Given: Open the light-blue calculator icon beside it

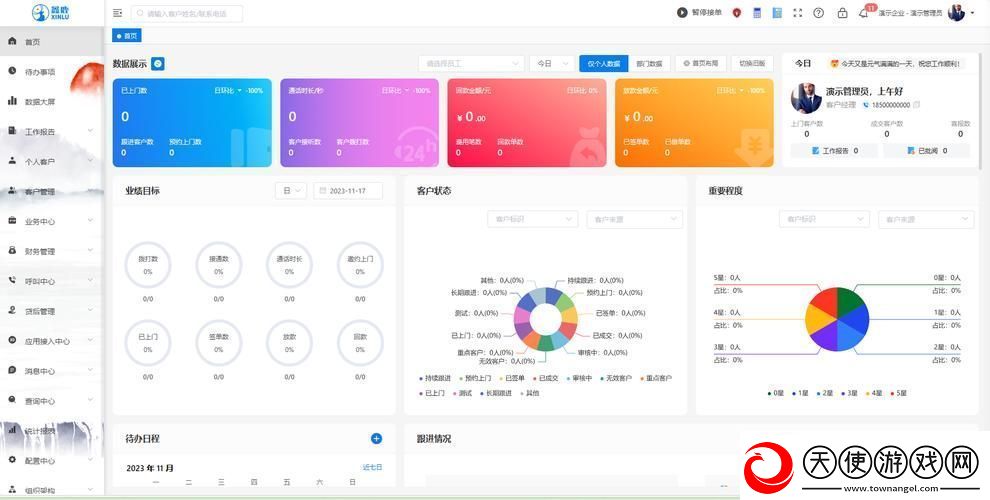Looking at the screenshot, I should pyautogui.click(x=777, y=13).
